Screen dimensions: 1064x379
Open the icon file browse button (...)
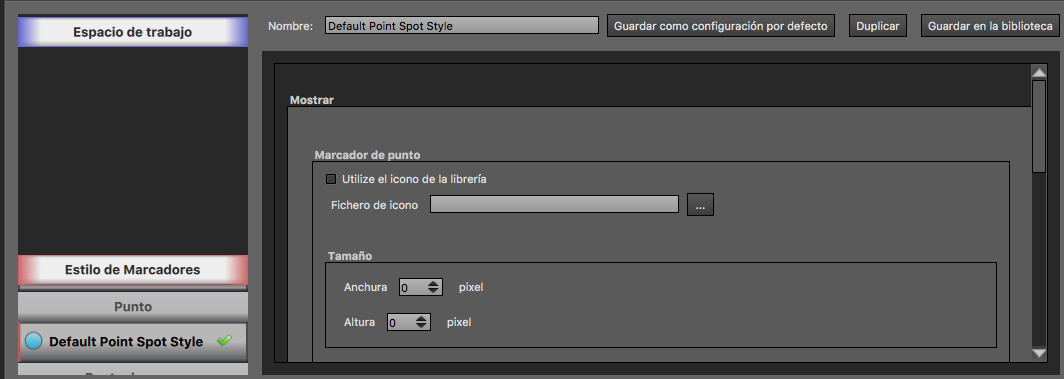tap(700, 205)
